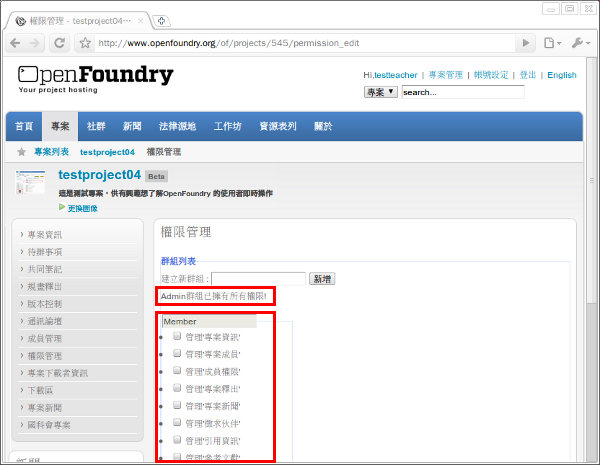Open 專案新聞 in the sidebar

point(45,408)
